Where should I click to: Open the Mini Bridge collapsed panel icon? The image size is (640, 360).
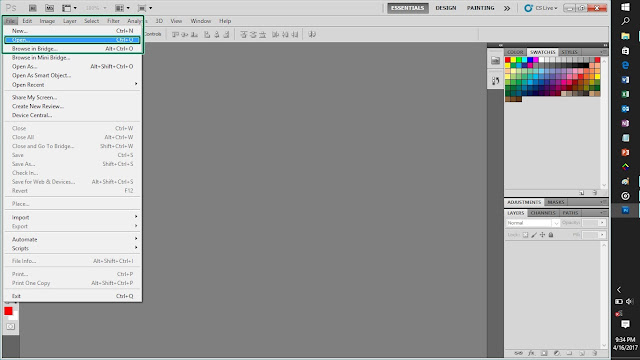click(496, 61)
